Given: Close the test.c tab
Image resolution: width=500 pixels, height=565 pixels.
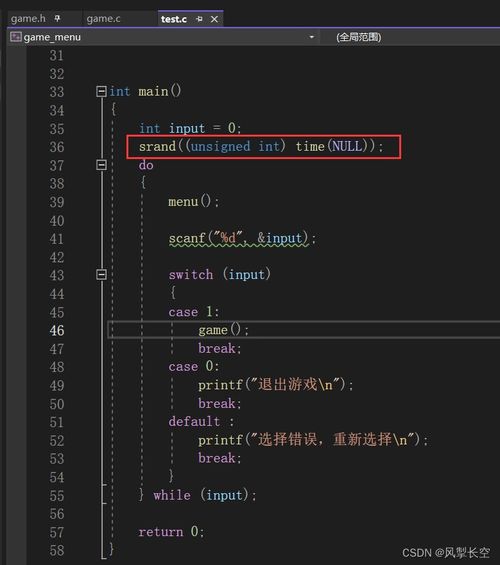Looking at the screenshot, I should coord(214,19).
